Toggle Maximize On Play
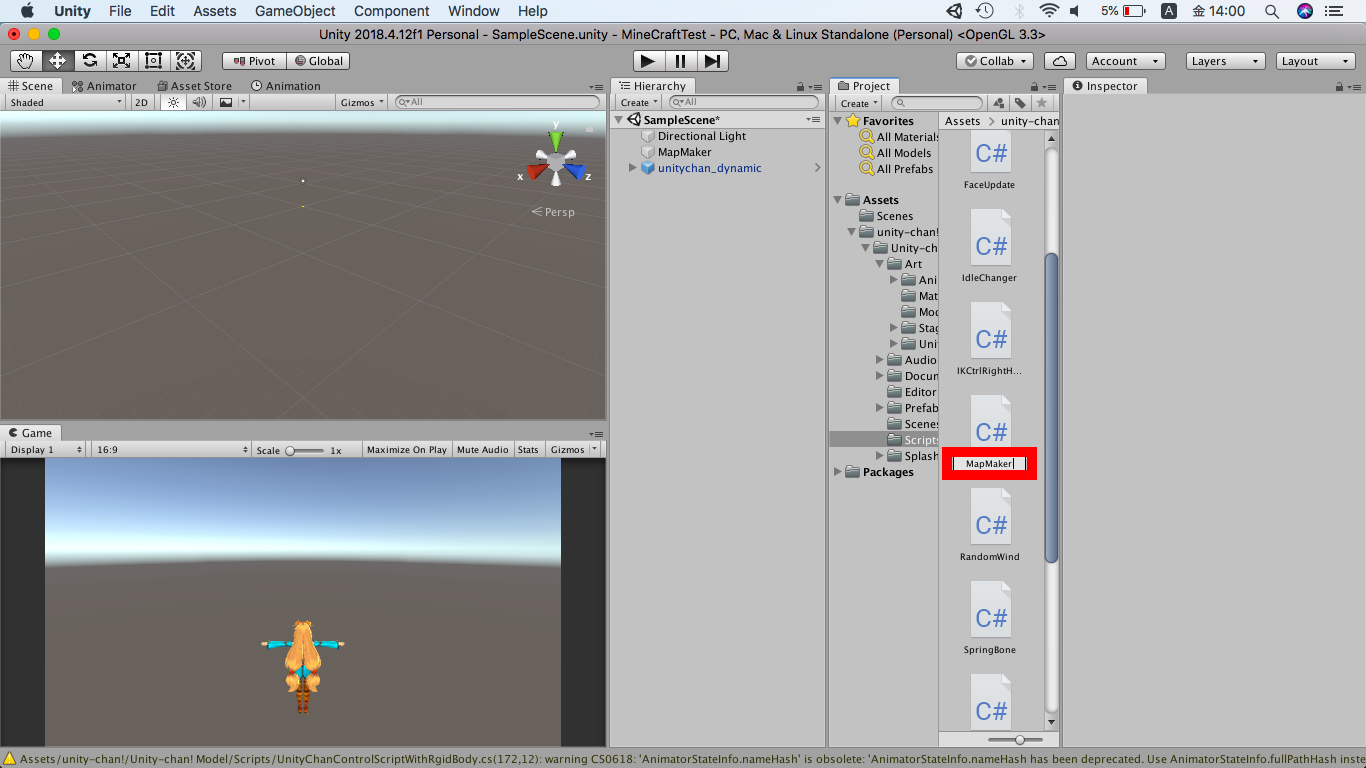The height and width of the screenshot is (768, 1366). (x=407, y=450)
